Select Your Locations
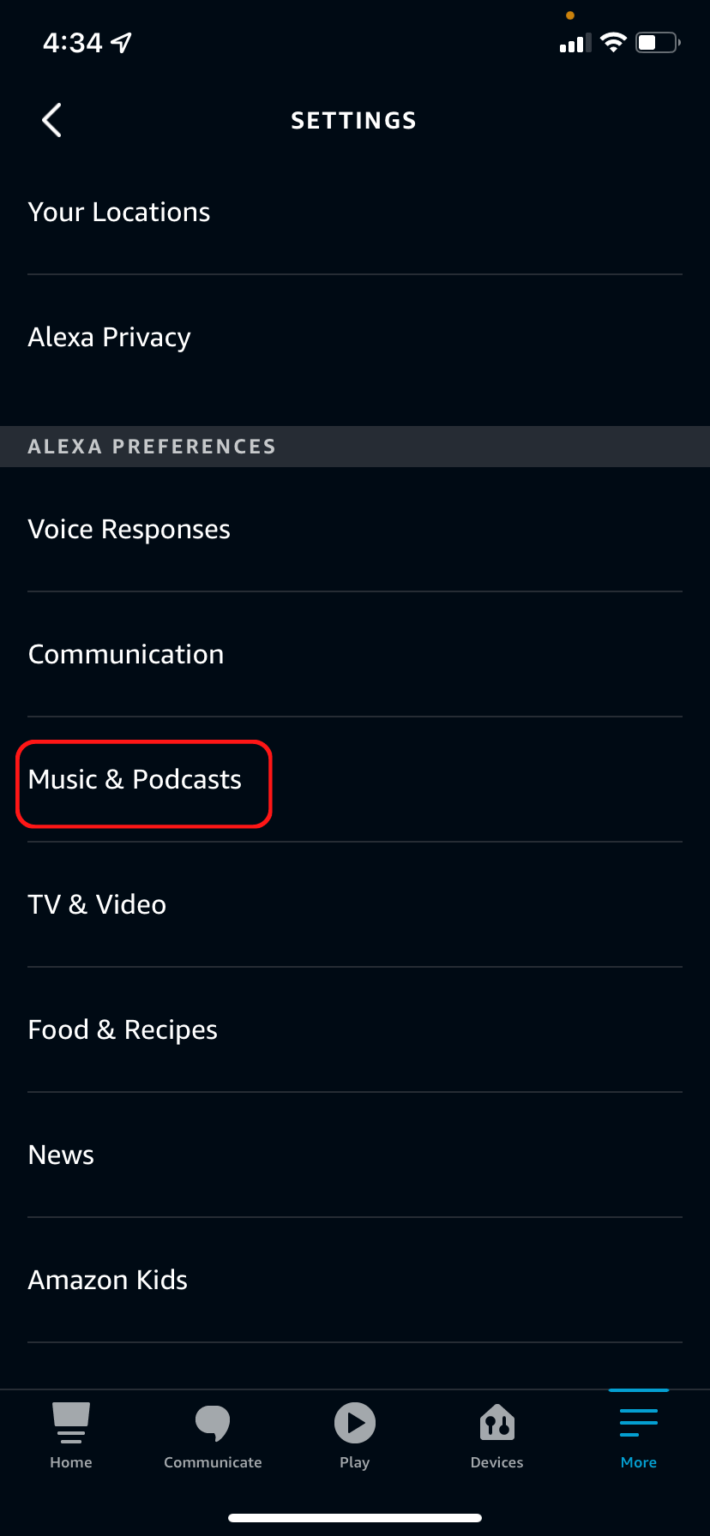The image size is (710, 1536). [119, 212]
